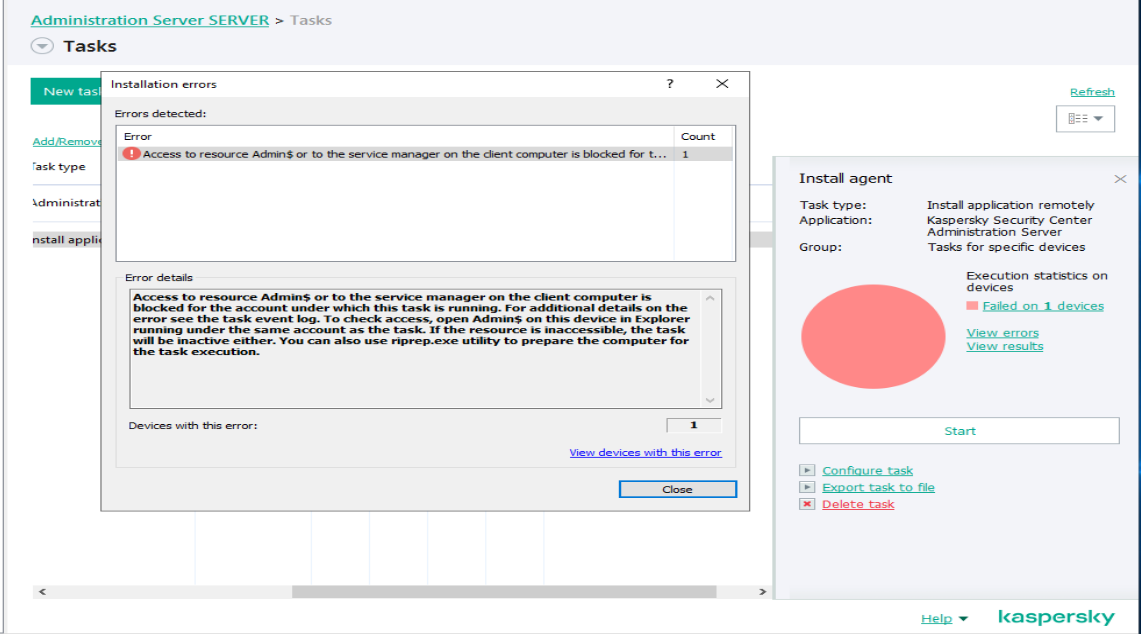Click the Export task to file arrow icon
The image size is (1141, 634).
click(x=807, y=487)
